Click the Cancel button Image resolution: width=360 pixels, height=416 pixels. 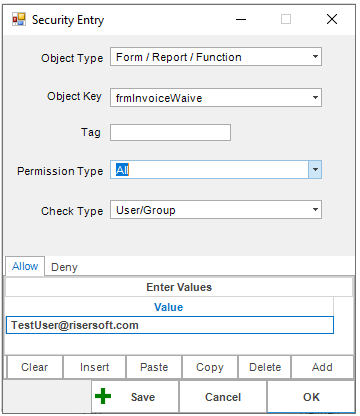(223, 397)
